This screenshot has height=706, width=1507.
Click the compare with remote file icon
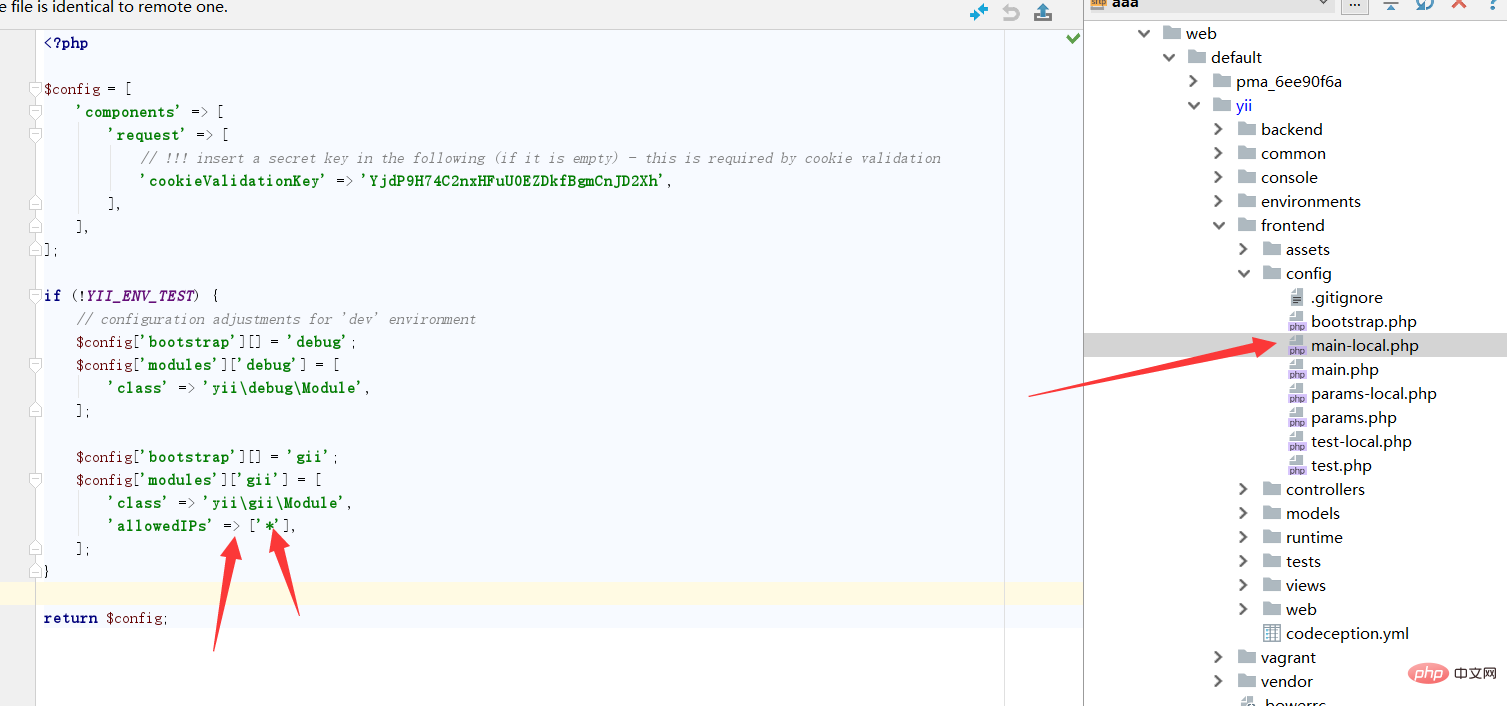pos(979,12)
